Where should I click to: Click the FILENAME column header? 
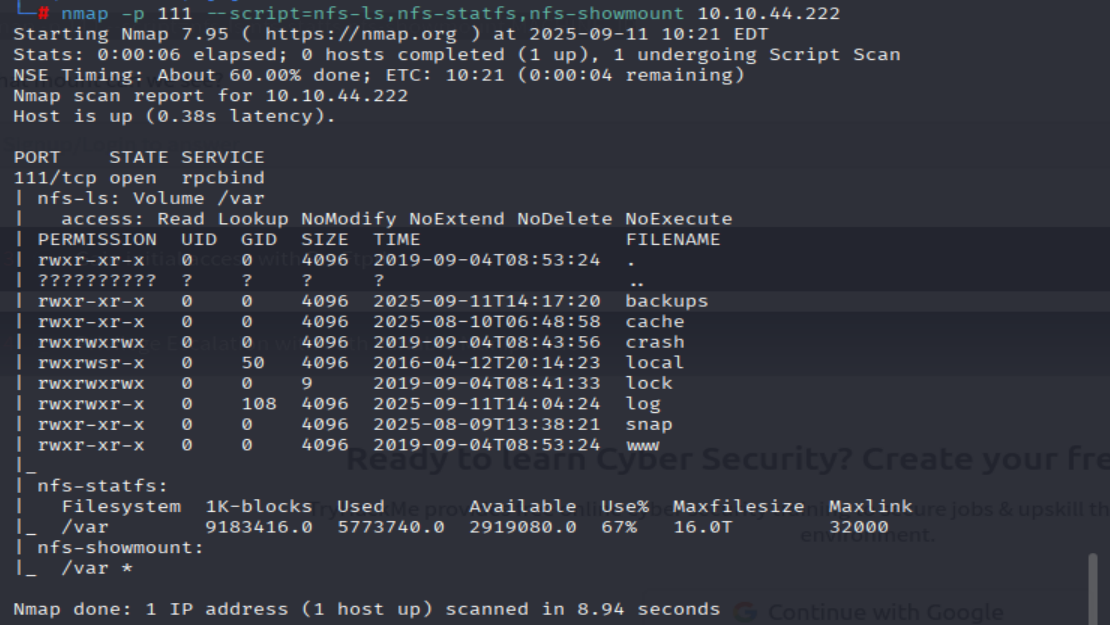coord(672,240)
